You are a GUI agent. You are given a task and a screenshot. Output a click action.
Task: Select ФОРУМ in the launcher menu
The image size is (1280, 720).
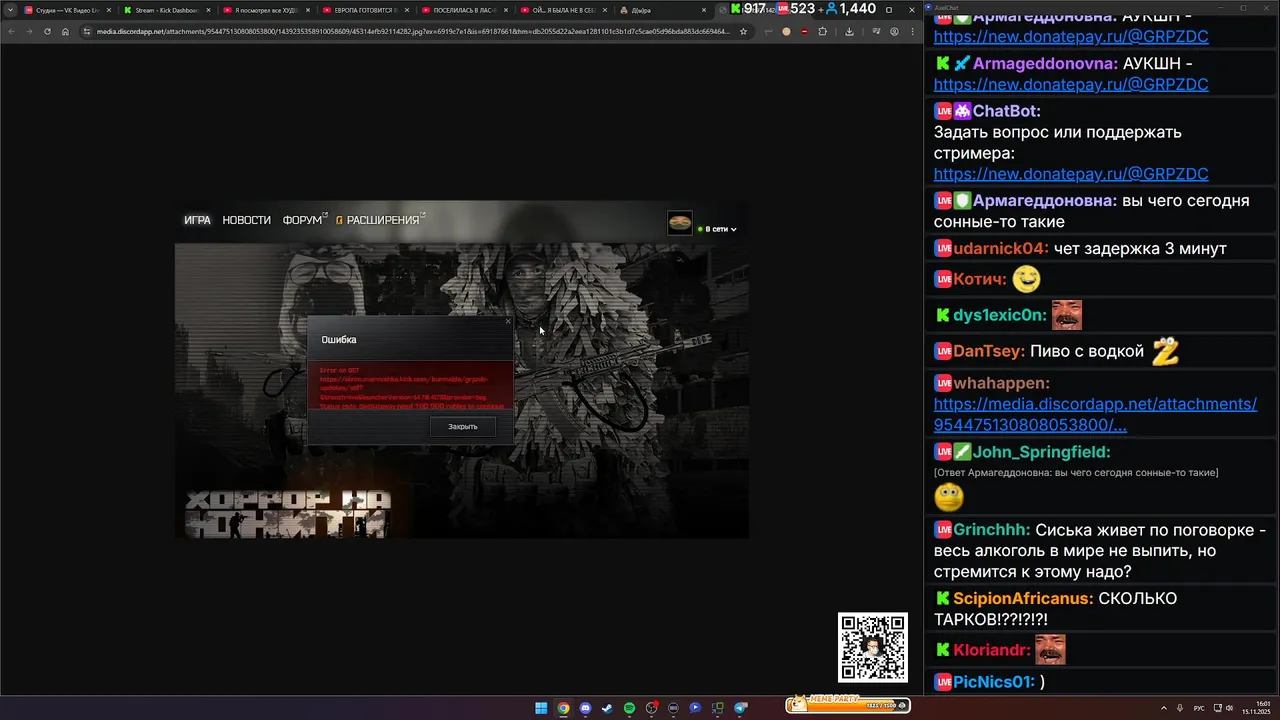(303, 220)
